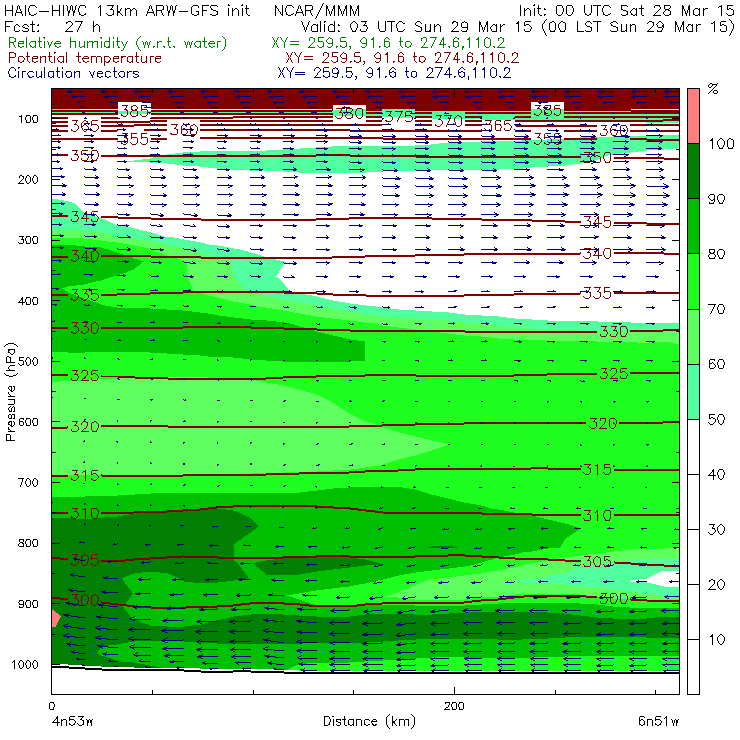Click the '4n53w' start location label
Viewport: 740px width, 740px height.
pos(72,722)
